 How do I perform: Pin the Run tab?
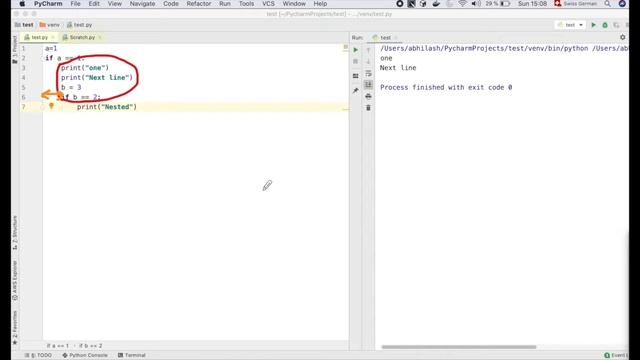tap(356, 90)
